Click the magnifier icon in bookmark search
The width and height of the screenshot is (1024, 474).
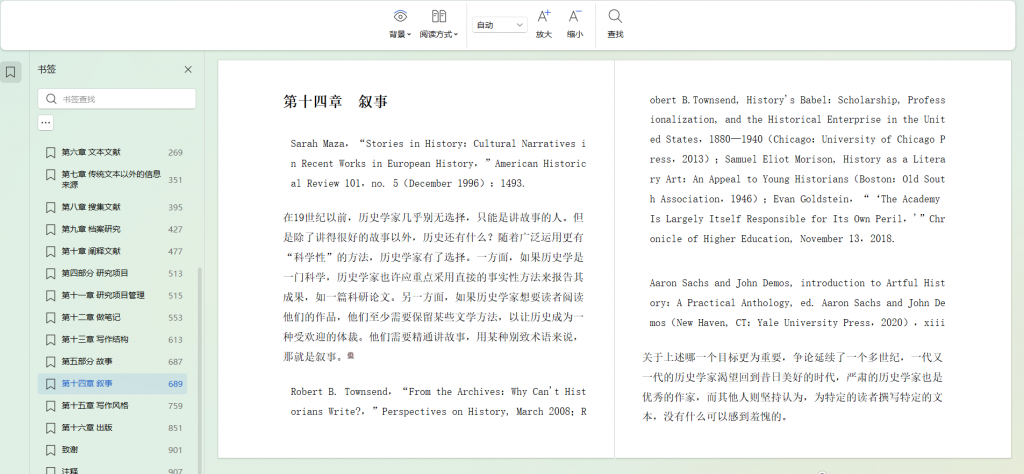tap(51, 99)
